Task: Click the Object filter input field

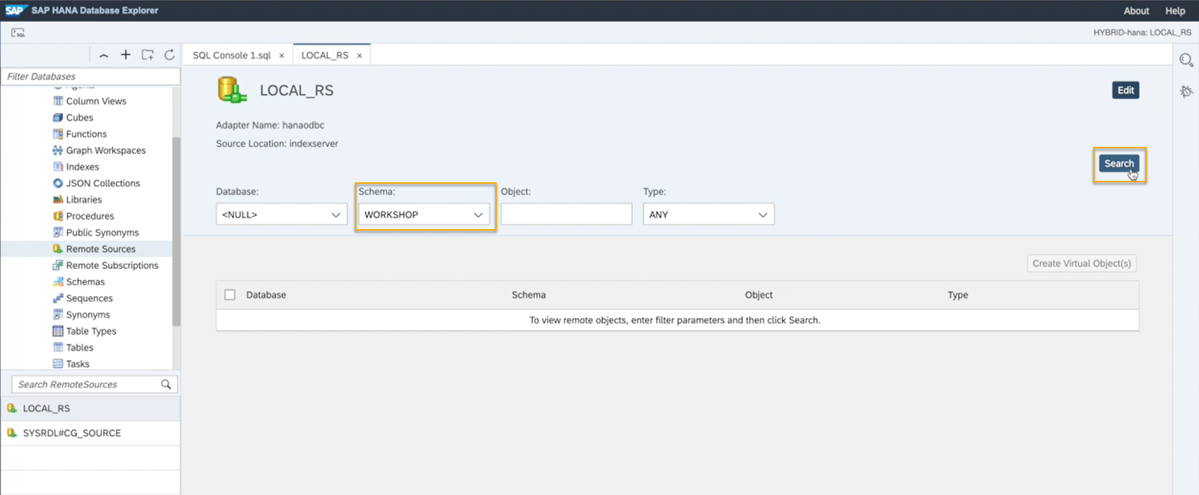Action: [567, 214]
